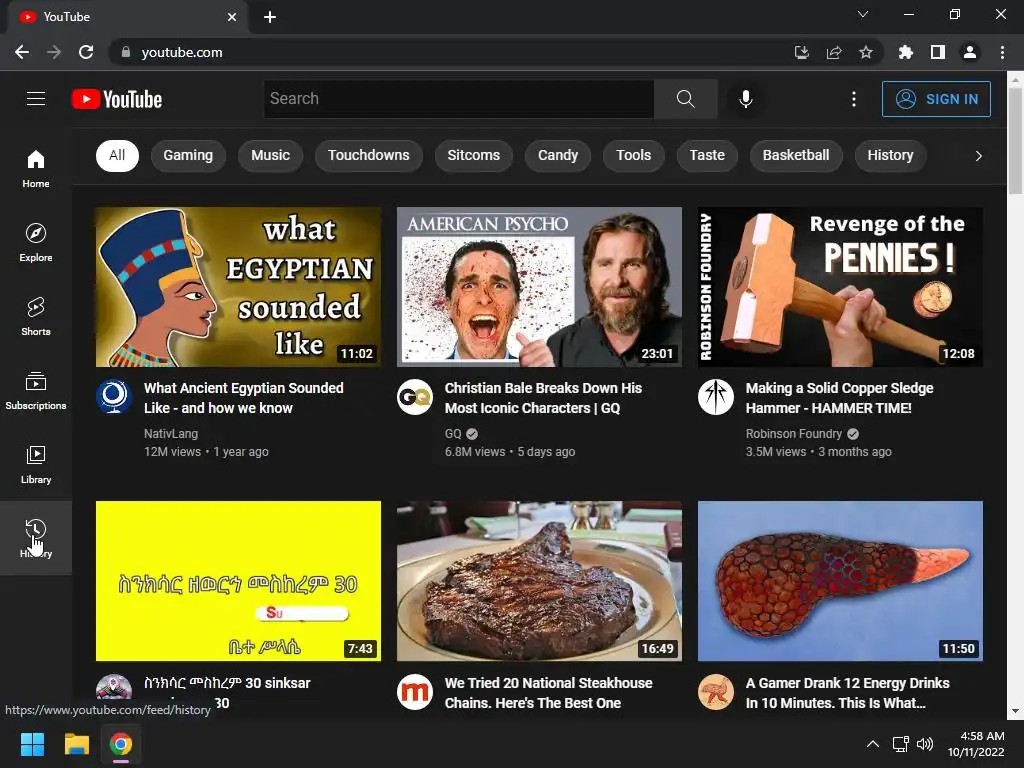The height and width of the screenshot is (768, 1024).
Task: Click into the YouTube Search field
Action: point(458,99)
